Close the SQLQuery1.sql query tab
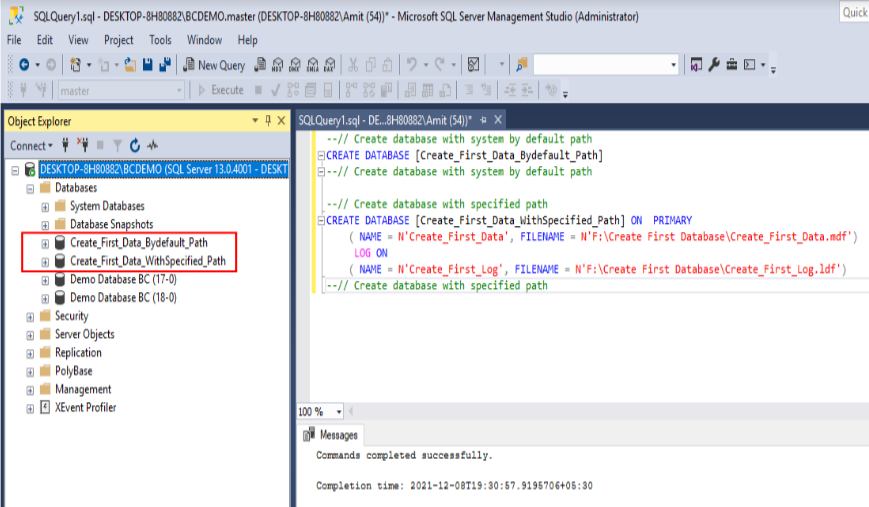 498,120
